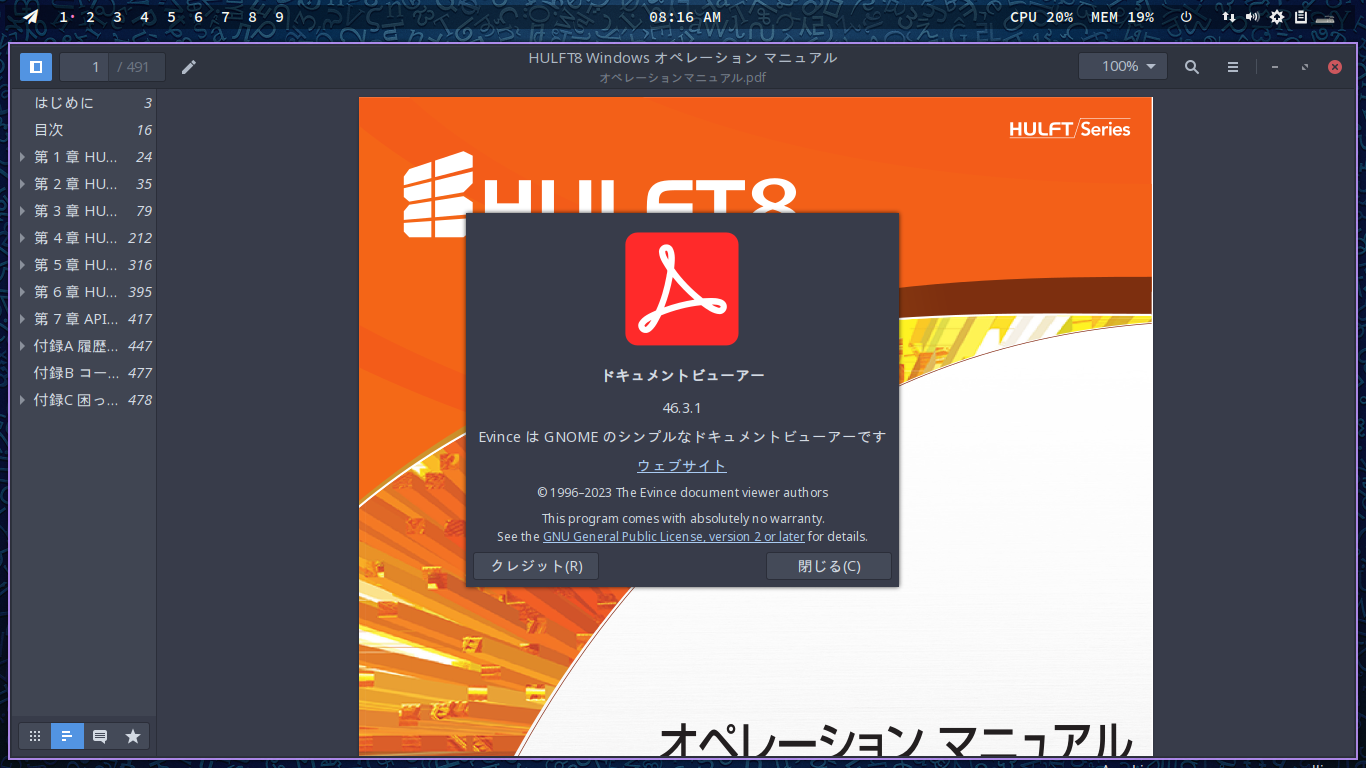Open the 100% zoom dropdown
Viewport: 1366px width, 768px height.
(1123, 67)
